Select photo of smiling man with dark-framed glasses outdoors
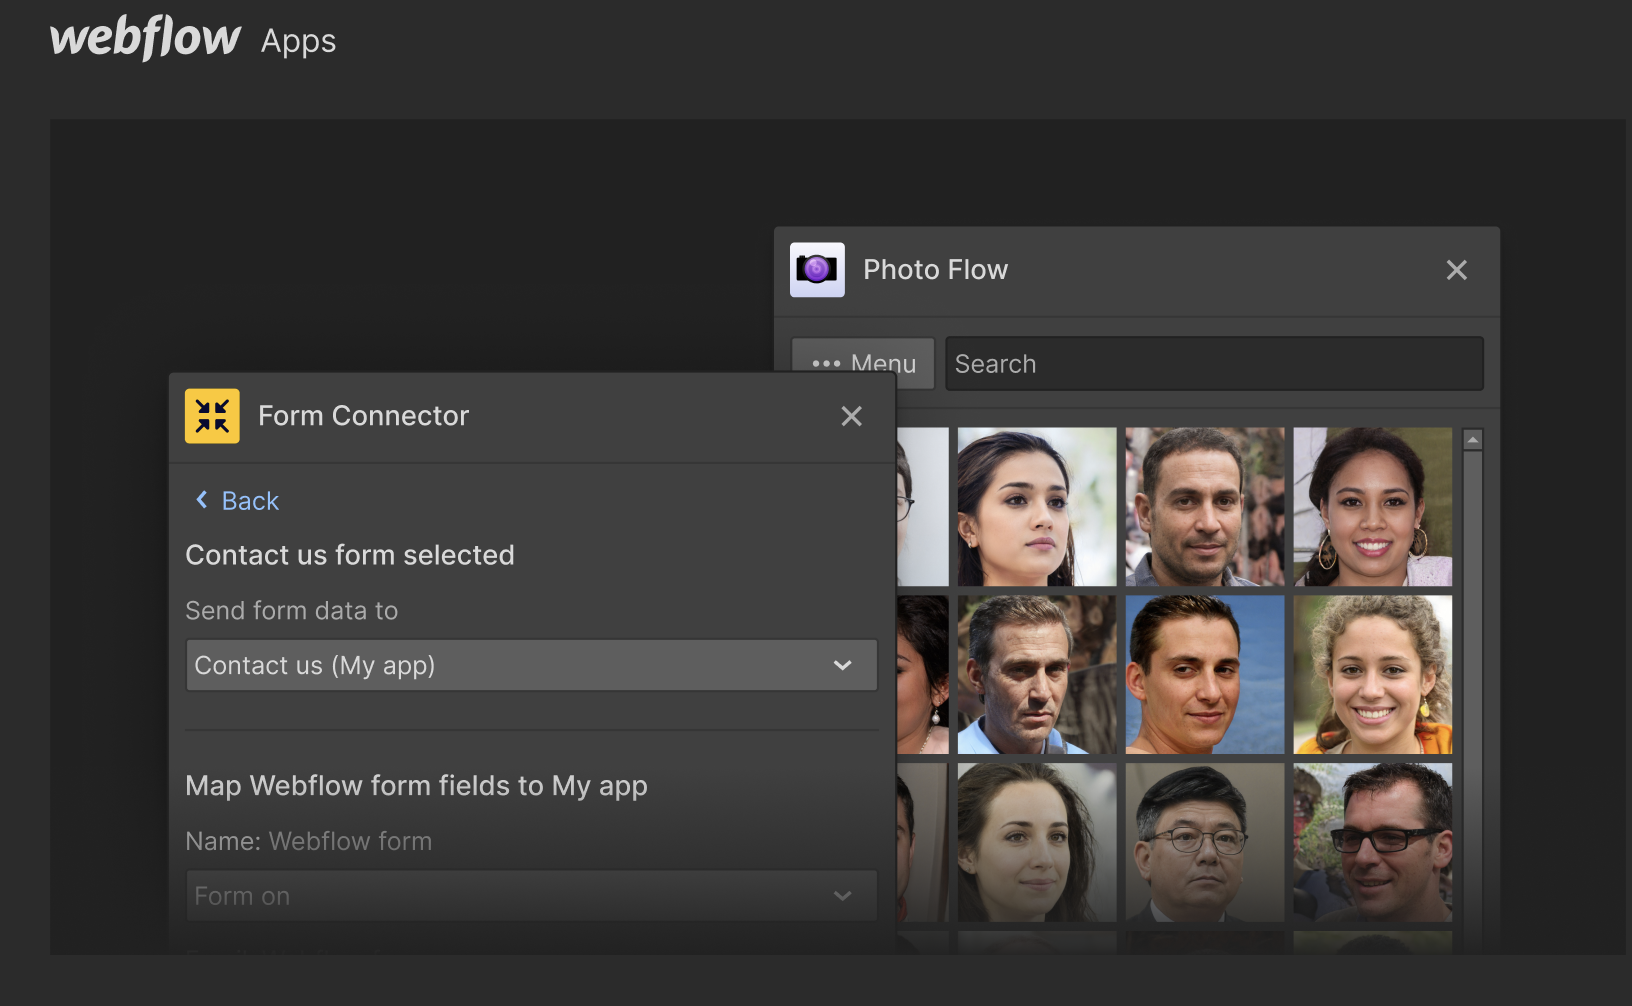Viewport: 1632px width, 1006px height. [x=1372, y=843]
